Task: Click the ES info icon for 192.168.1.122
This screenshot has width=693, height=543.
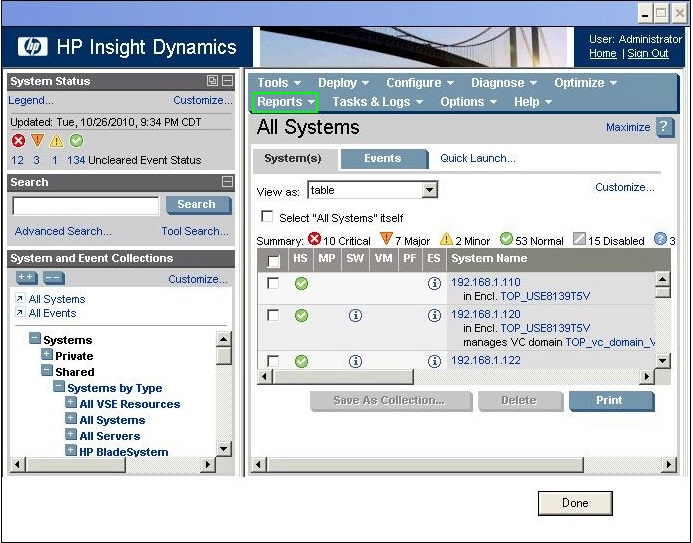Action: coord(434,361)
